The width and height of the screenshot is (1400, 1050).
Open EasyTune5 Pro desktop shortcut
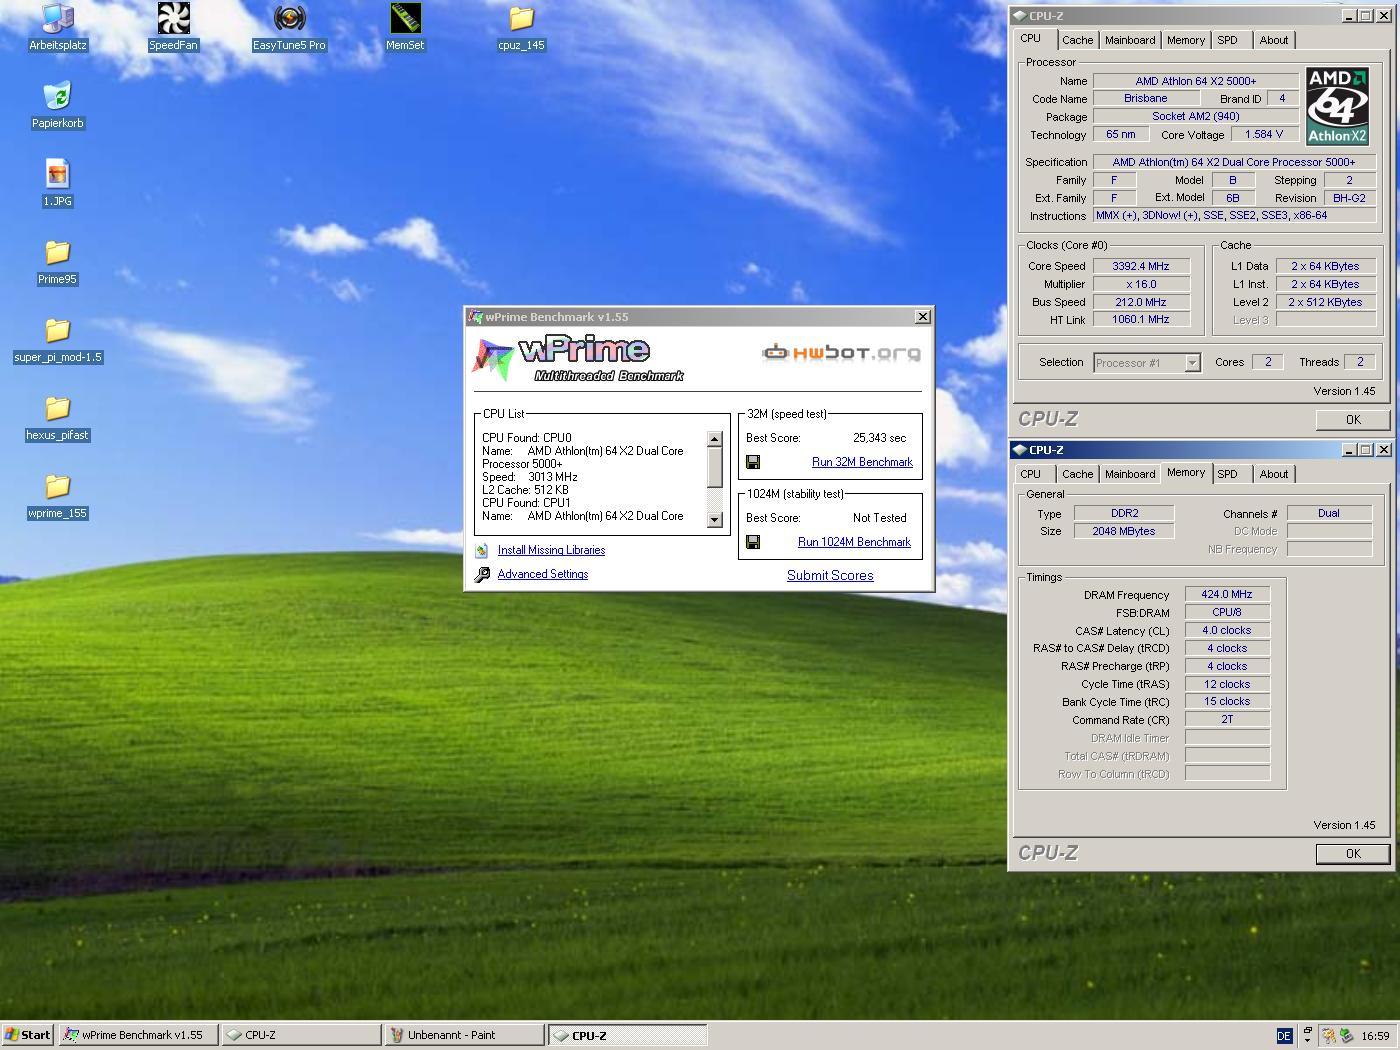tap(289, 26)
